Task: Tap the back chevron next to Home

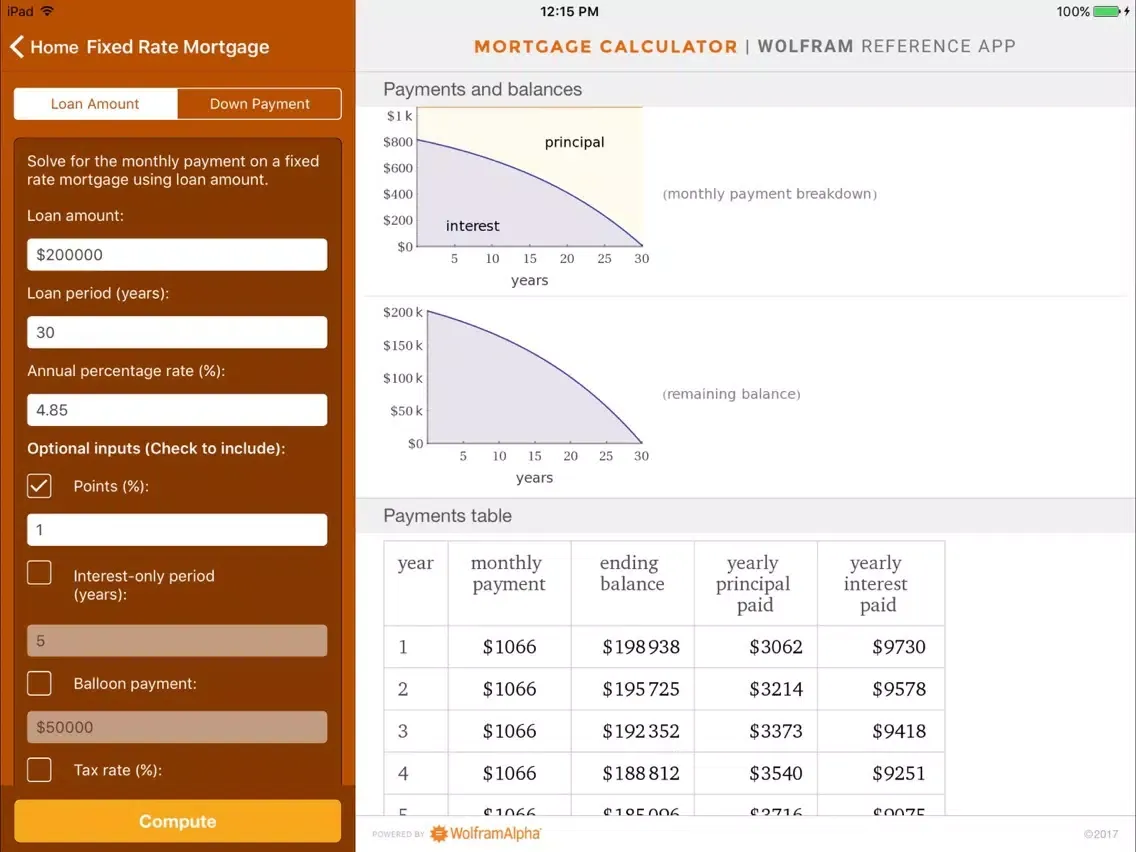Action: point(17,47)
